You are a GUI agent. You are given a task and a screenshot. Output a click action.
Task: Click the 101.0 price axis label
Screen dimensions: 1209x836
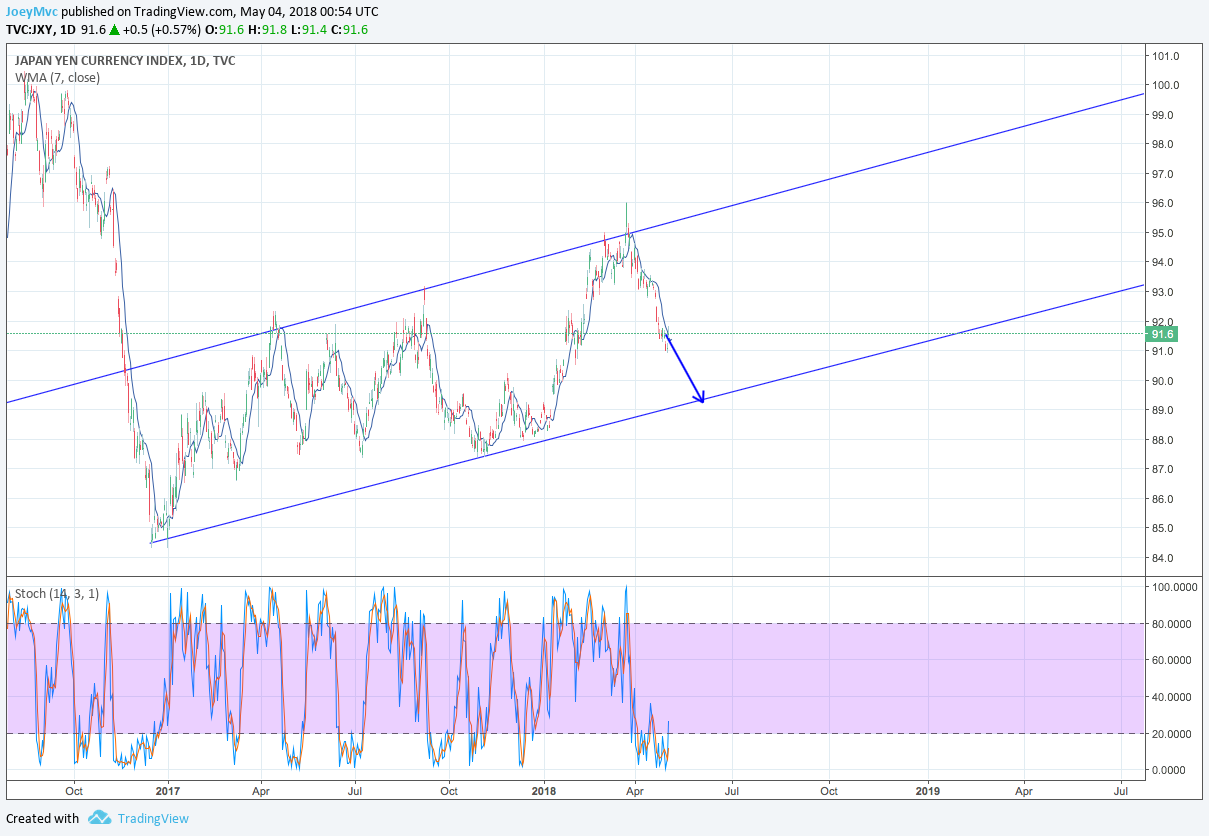point(1167,56)
